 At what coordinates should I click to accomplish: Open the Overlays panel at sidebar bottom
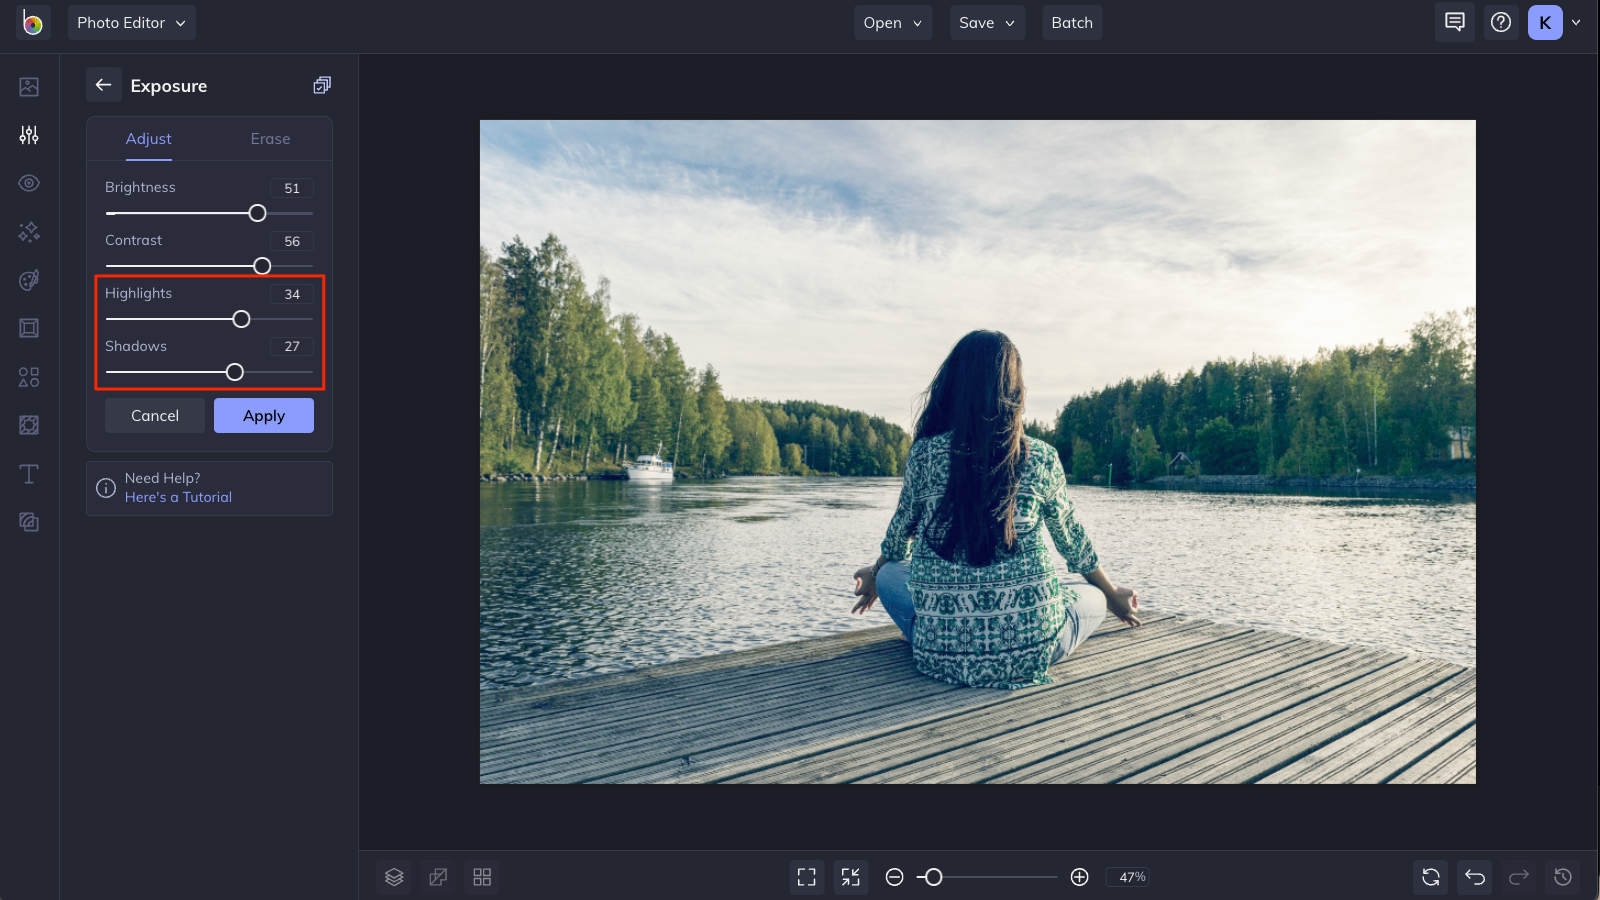coord(29,521)
